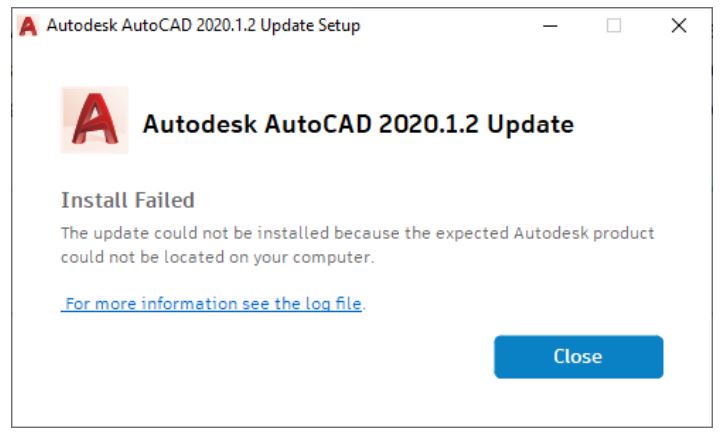Viewport: 728px width, 442px height.
Task: Click empty title bar space beside the title
Action: tap(450, 26)
